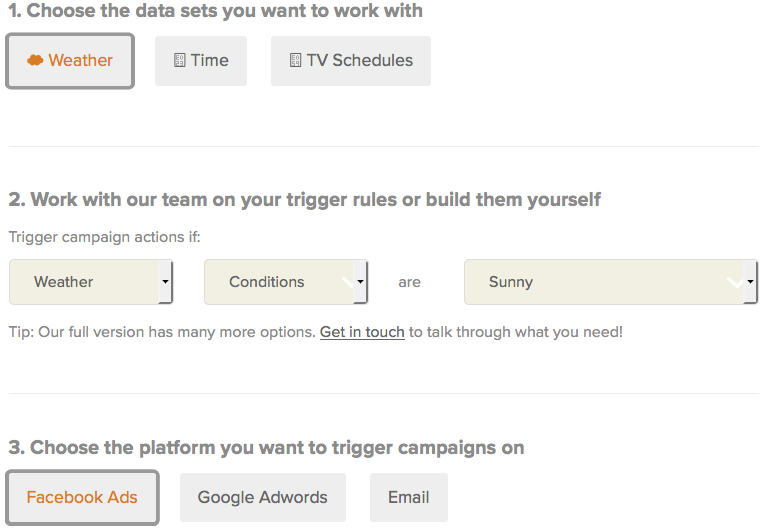Viewport: 762px width, 532px height.
Task: Enable the TV Schedules data set
Action: tap(351, 60)
